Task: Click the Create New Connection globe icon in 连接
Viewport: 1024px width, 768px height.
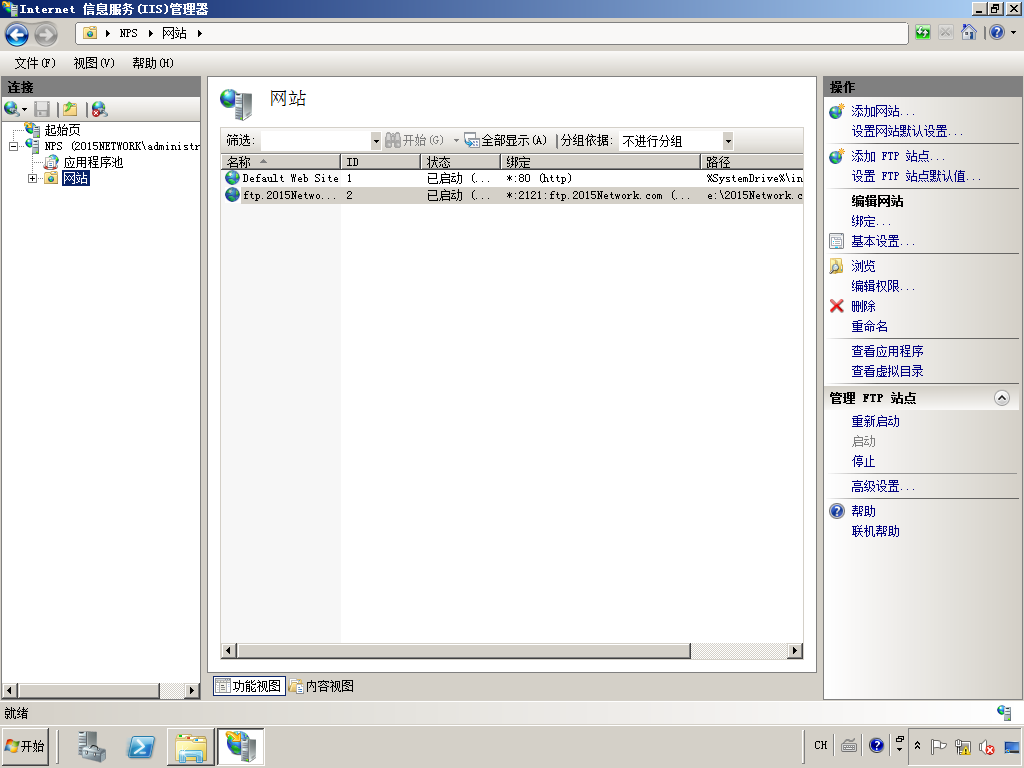Action: [11, 108]
